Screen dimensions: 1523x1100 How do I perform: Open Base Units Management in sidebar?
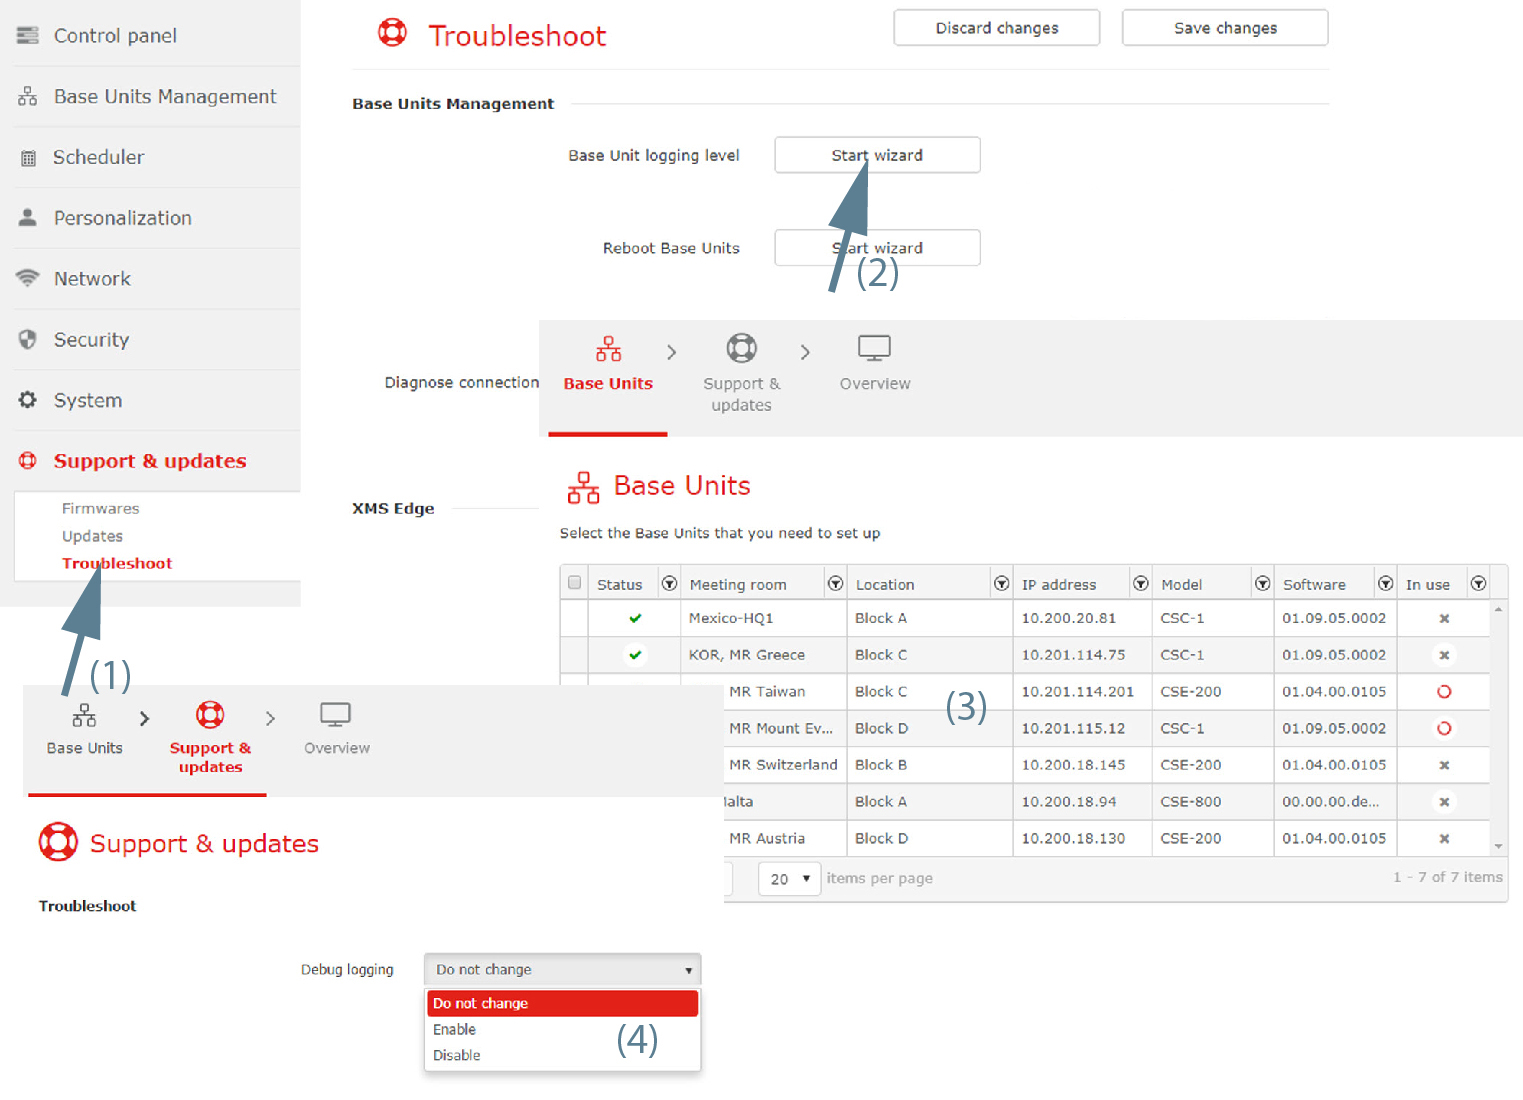point(165,96)
